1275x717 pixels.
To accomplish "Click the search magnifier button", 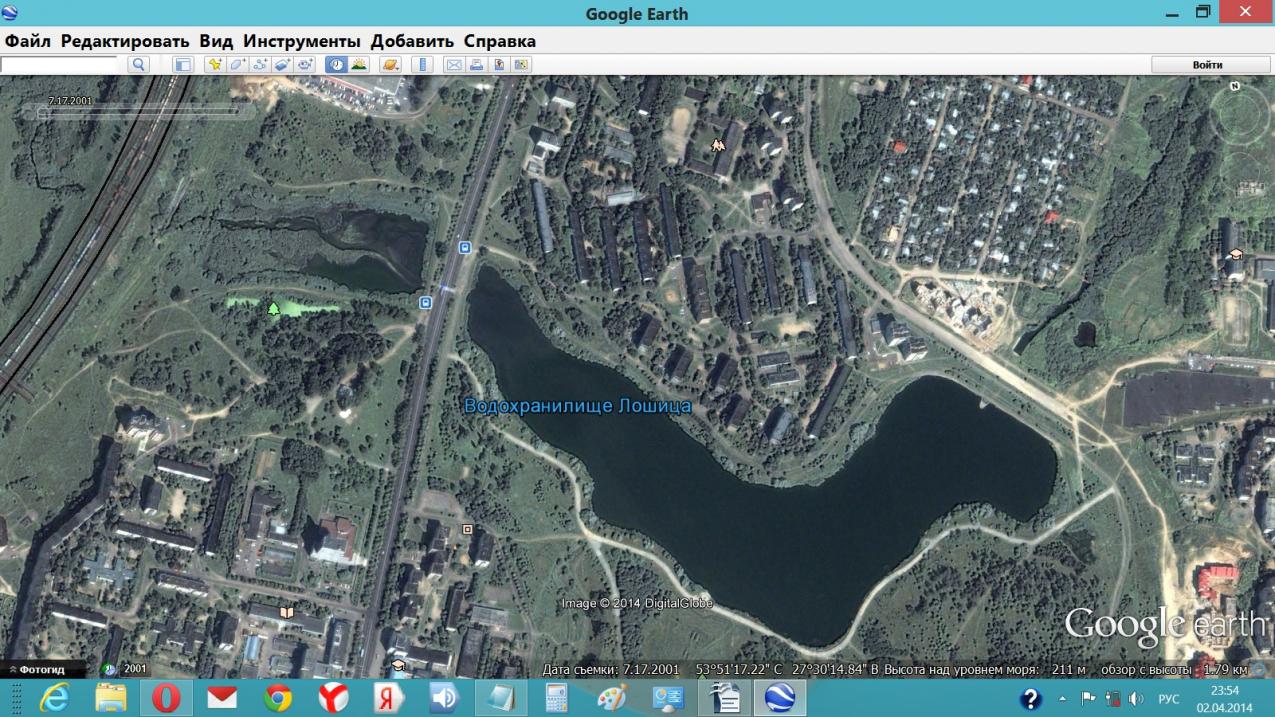I will (x=138, y=65).
